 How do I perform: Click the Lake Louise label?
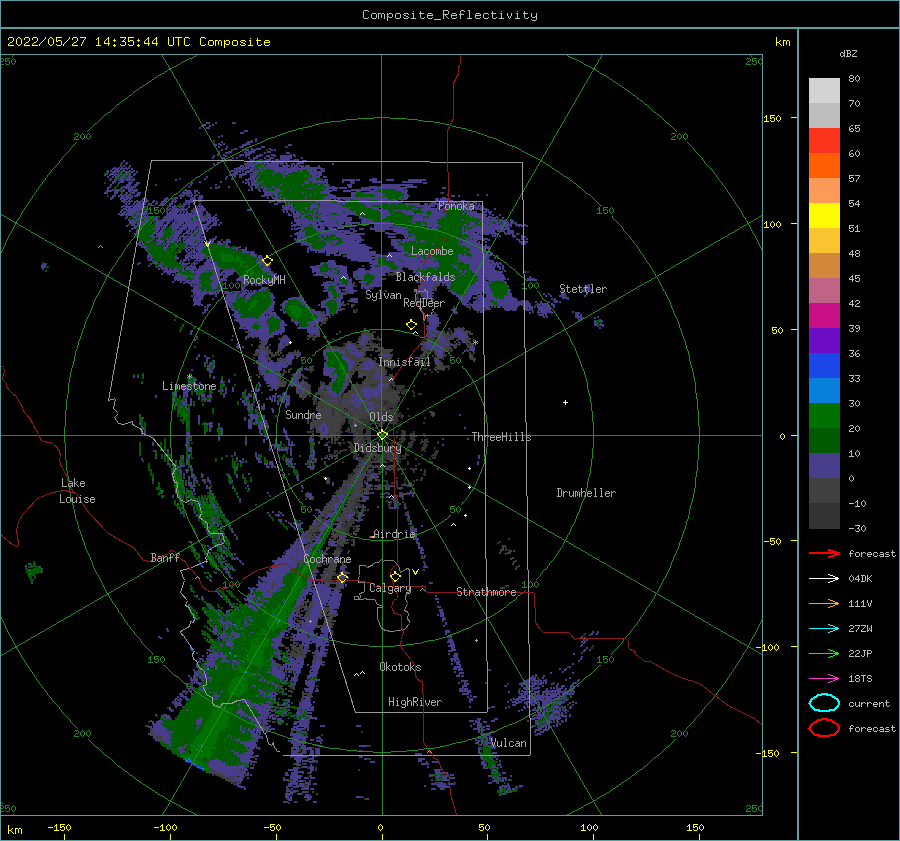(x=77, y=491)
